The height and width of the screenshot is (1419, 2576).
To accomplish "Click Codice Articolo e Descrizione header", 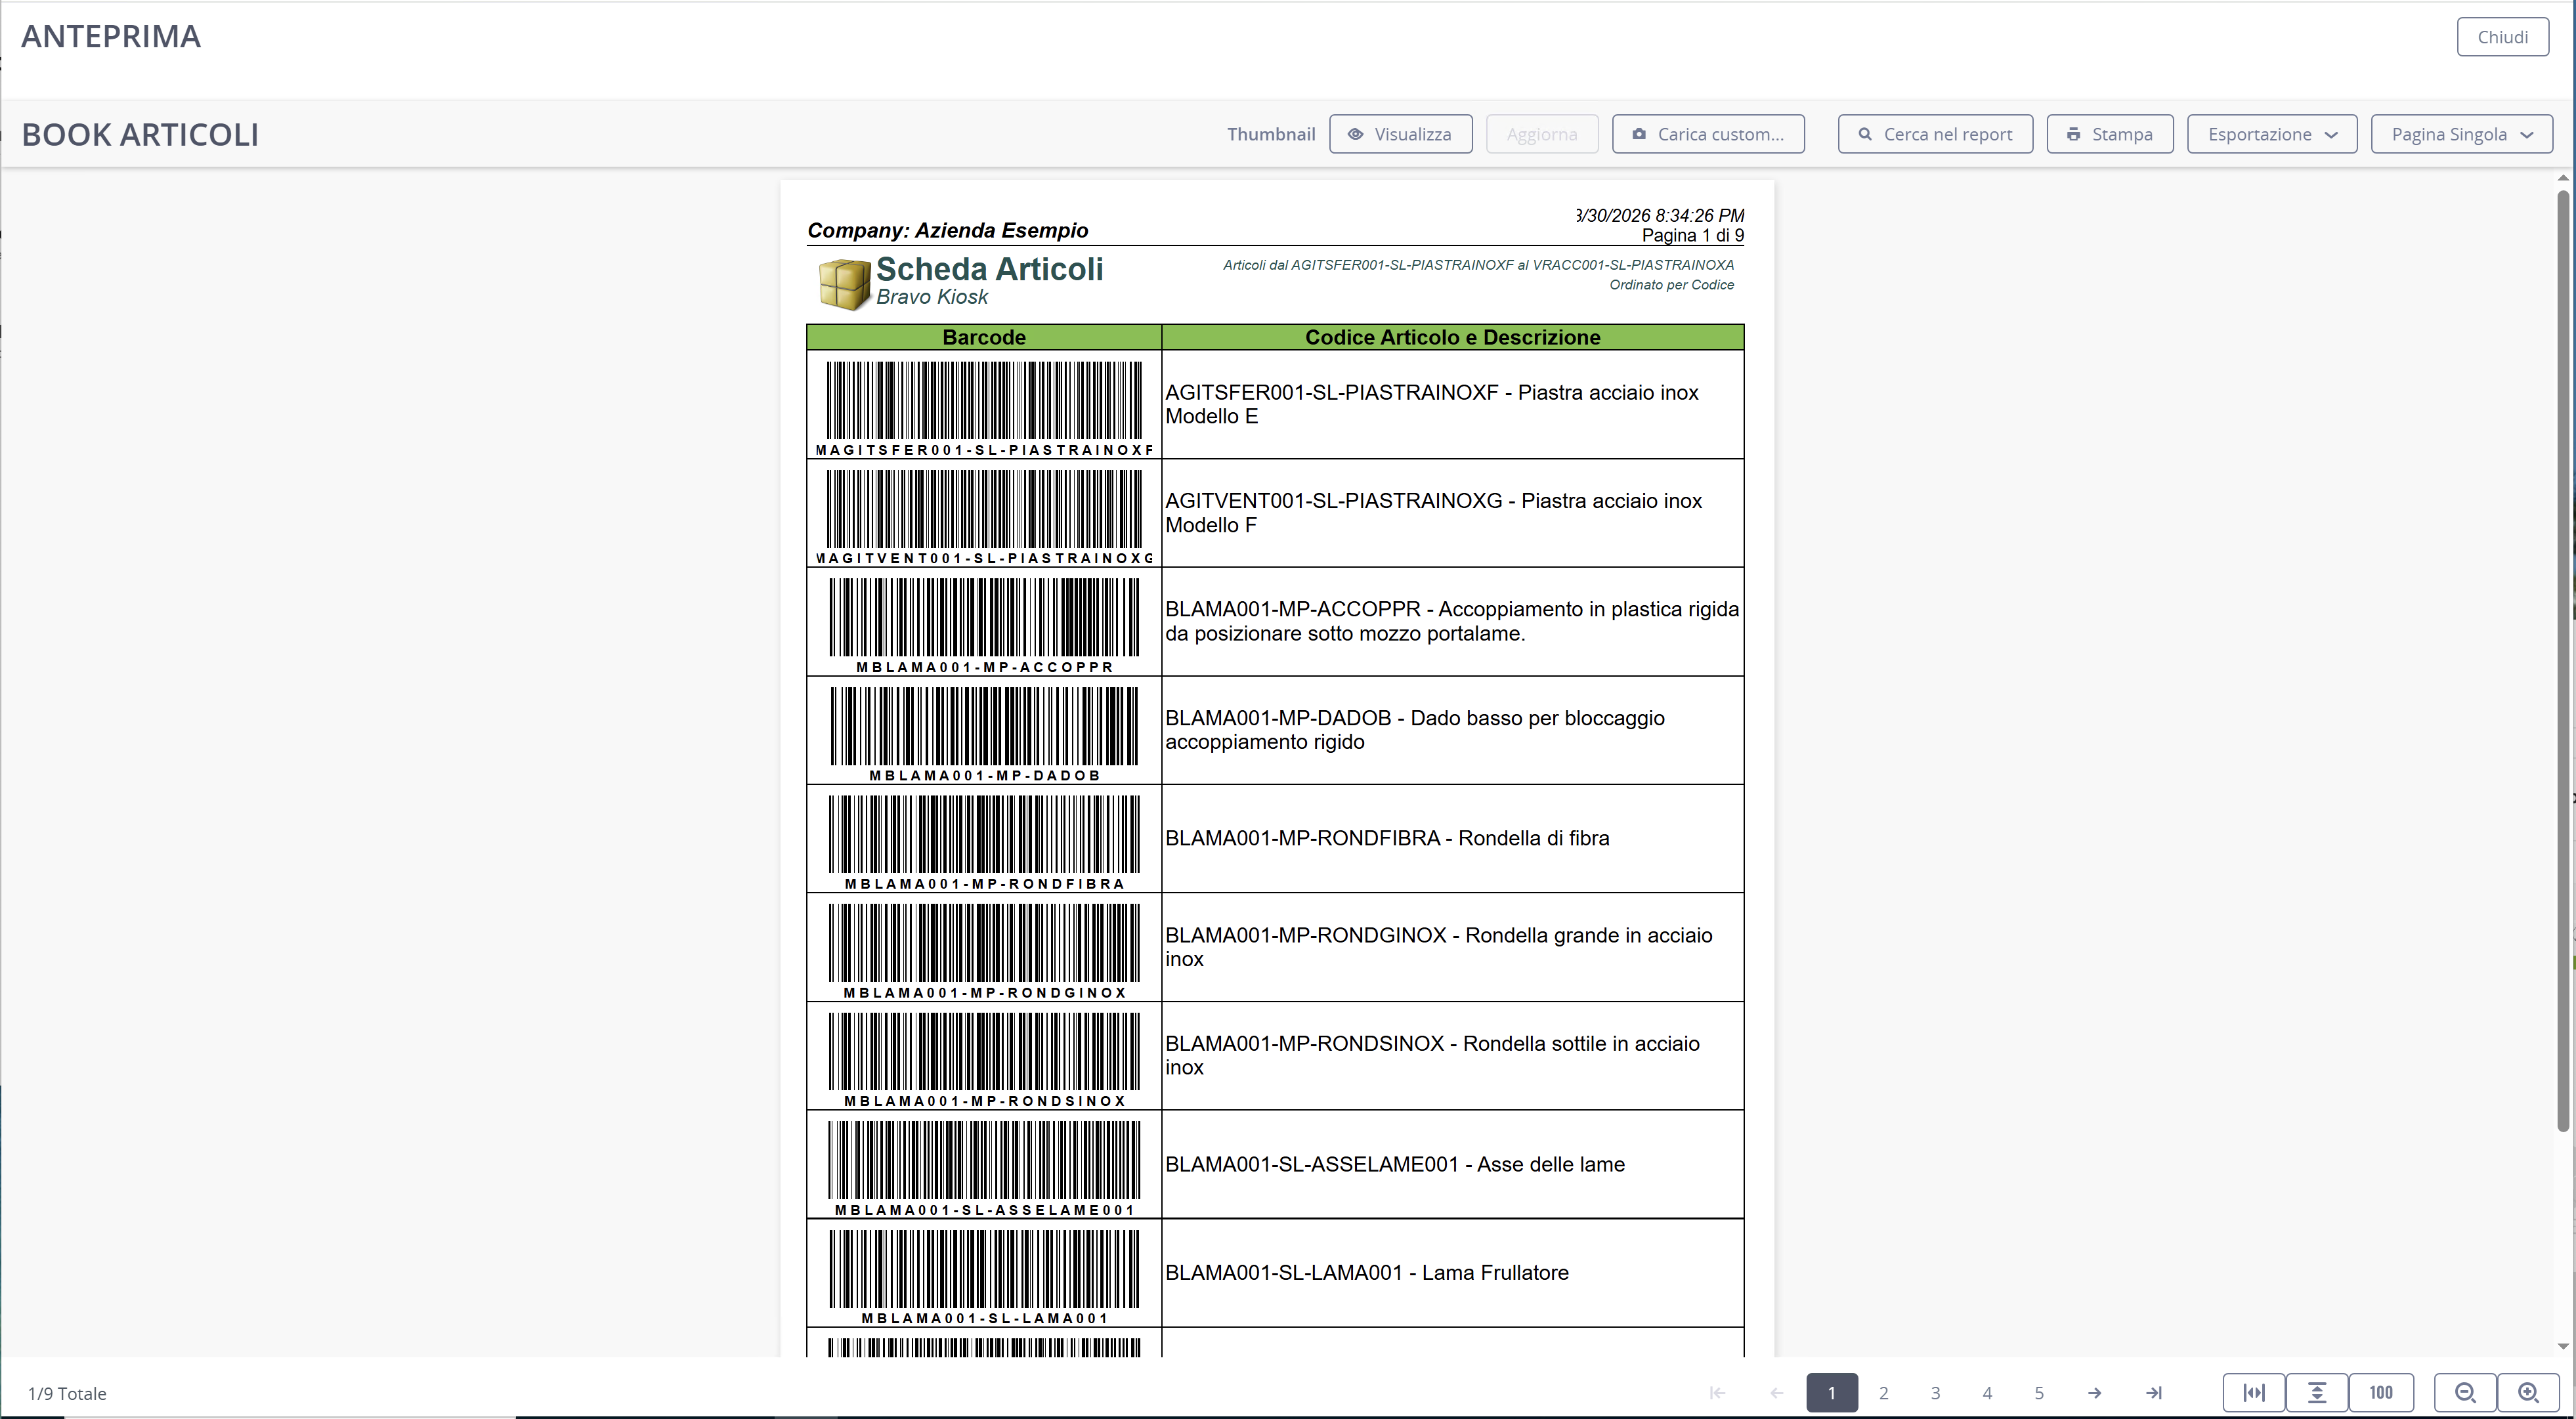I will coord(1452,337).
